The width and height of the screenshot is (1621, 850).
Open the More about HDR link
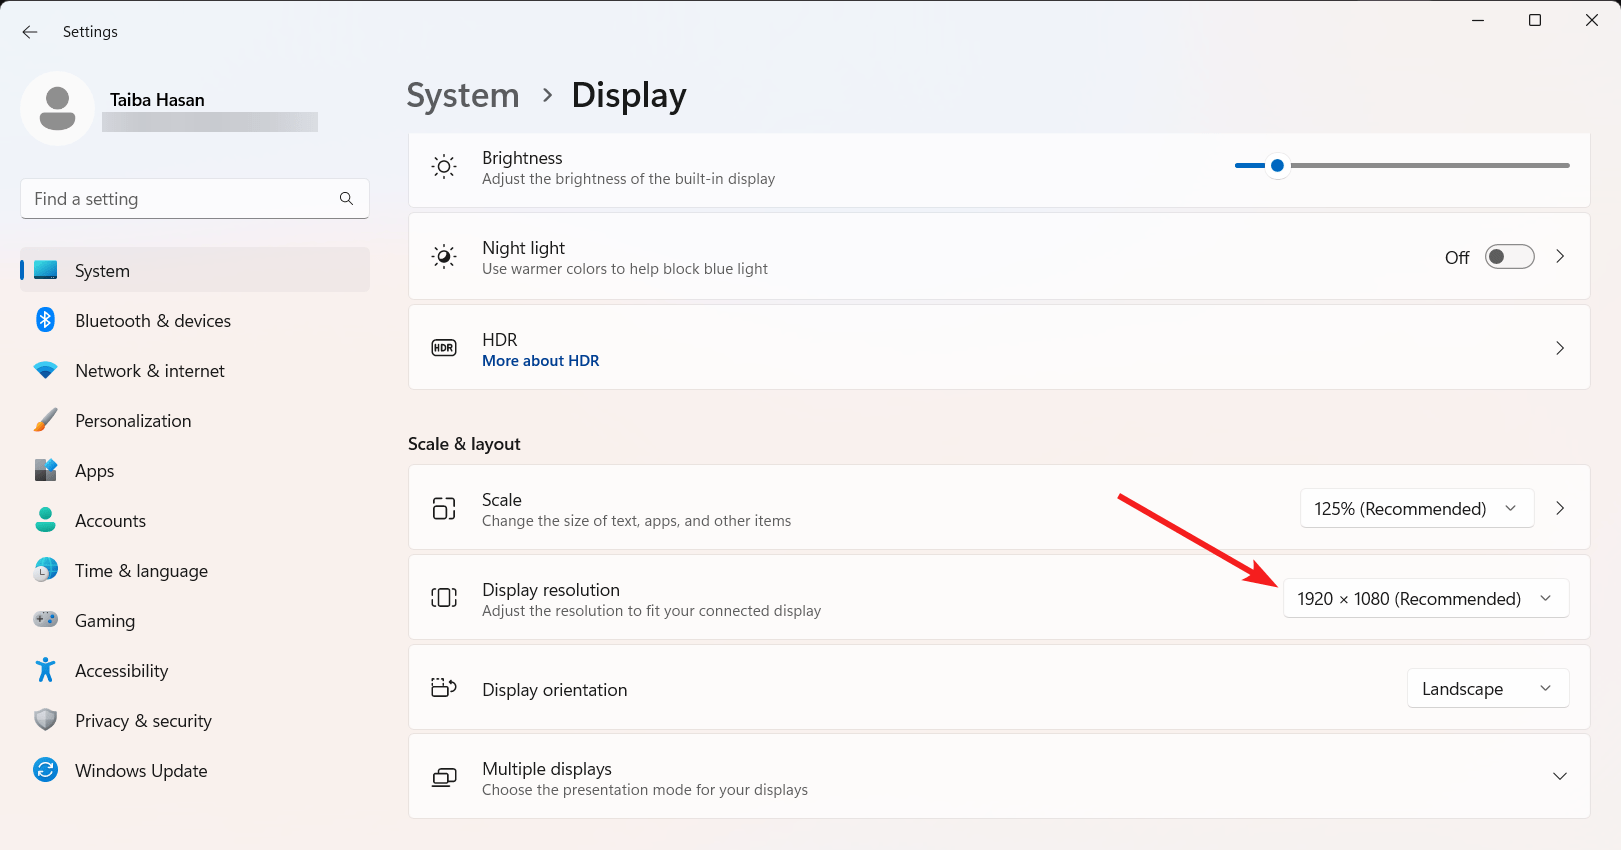point(540,361)
